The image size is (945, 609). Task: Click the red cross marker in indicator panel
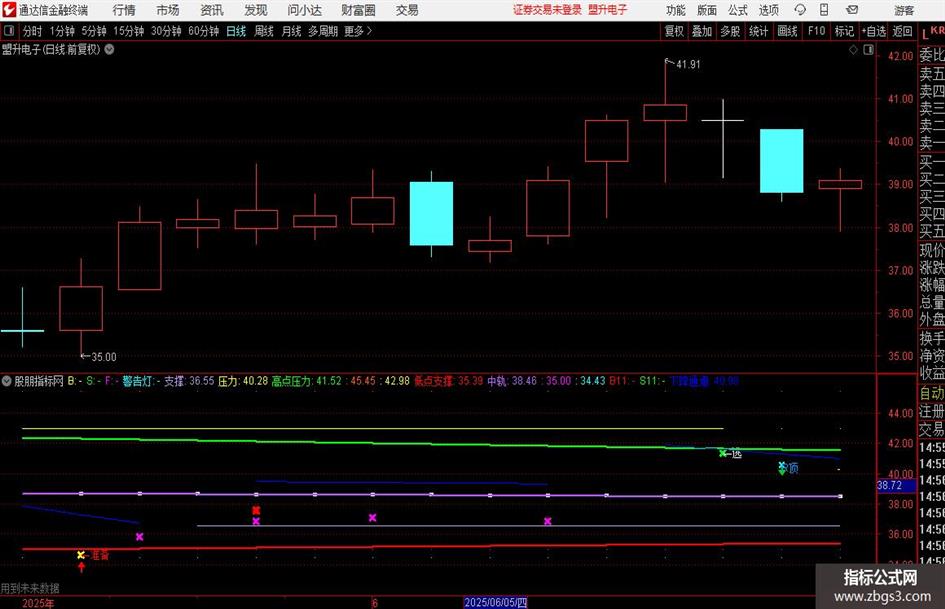(x=256, y=510)
